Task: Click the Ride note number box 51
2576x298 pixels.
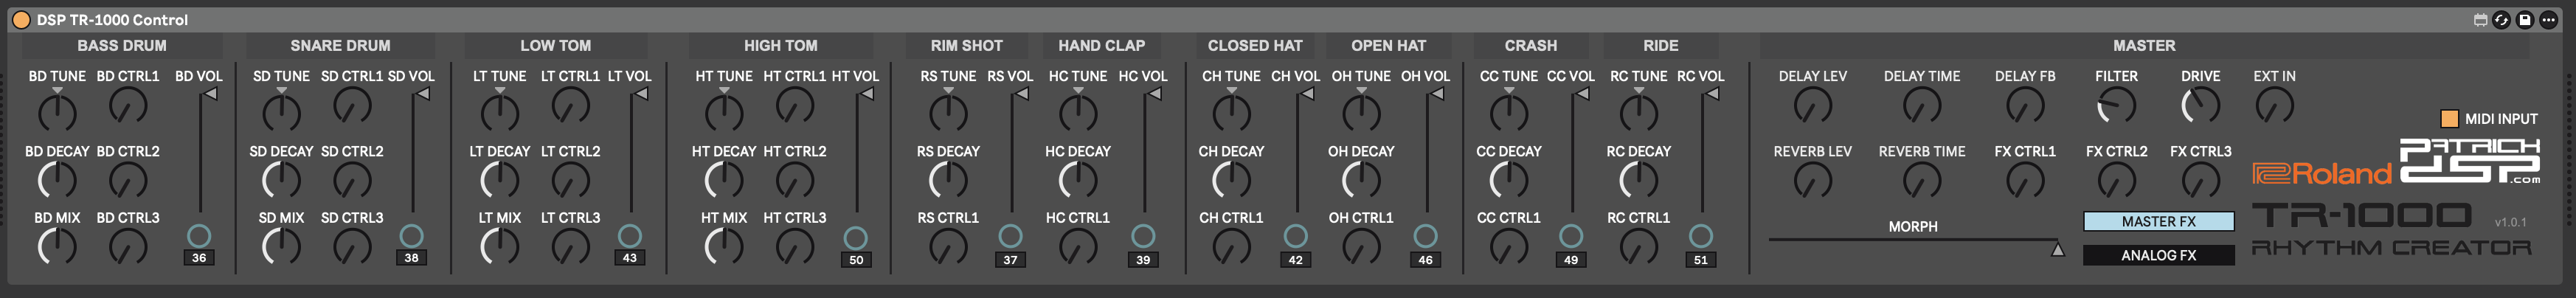Action: point(1700,260)
